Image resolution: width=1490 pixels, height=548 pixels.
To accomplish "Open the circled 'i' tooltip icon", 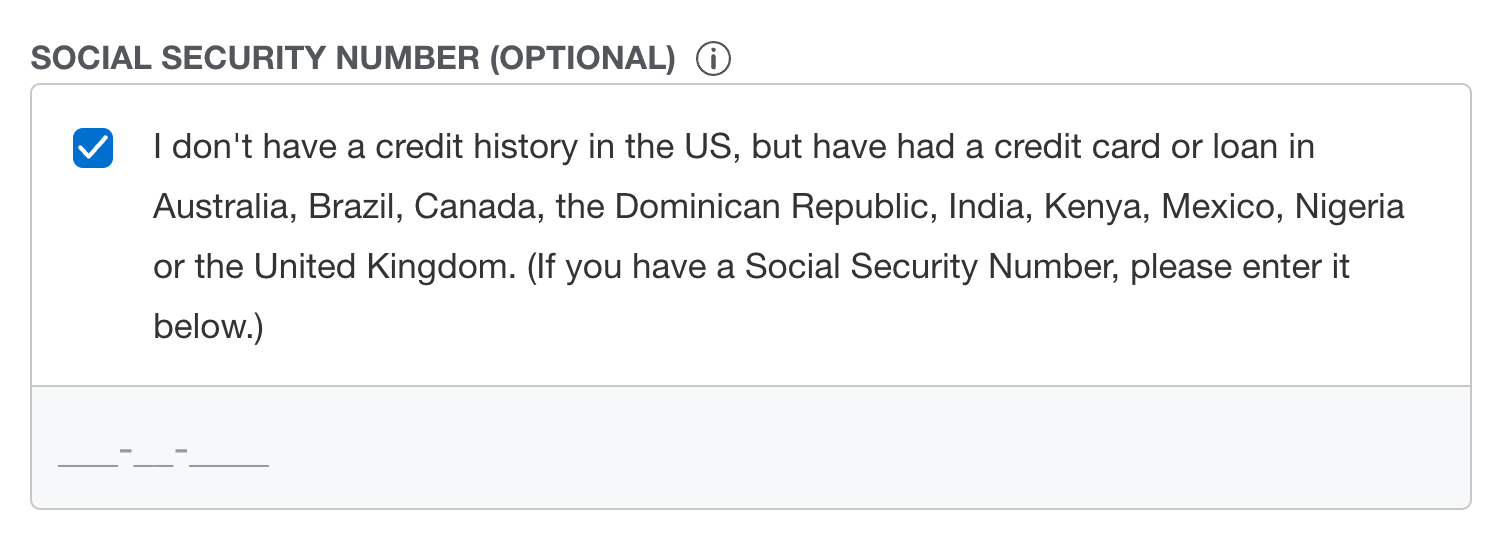I will pos(714,60).
